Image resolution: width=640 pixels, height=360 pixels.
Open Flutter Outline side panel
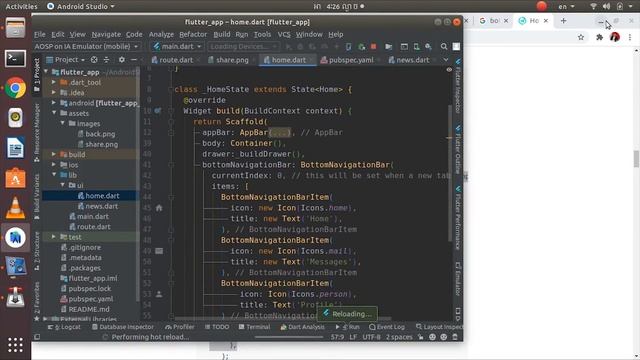pos(458,150)
